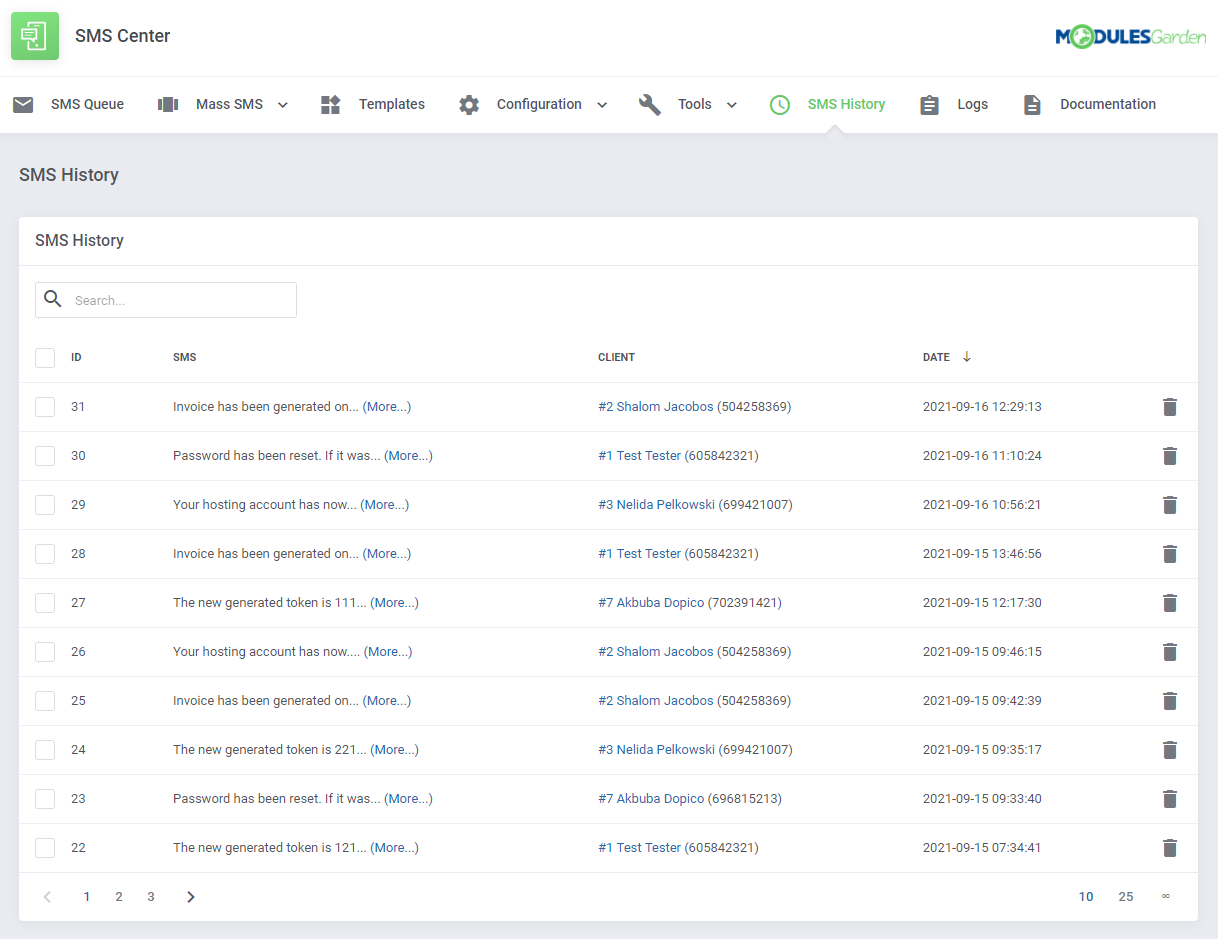The width and height of the screenshot is (1218, 939).
Task: Click the Configuration gear icon
Action: point(469,104)
